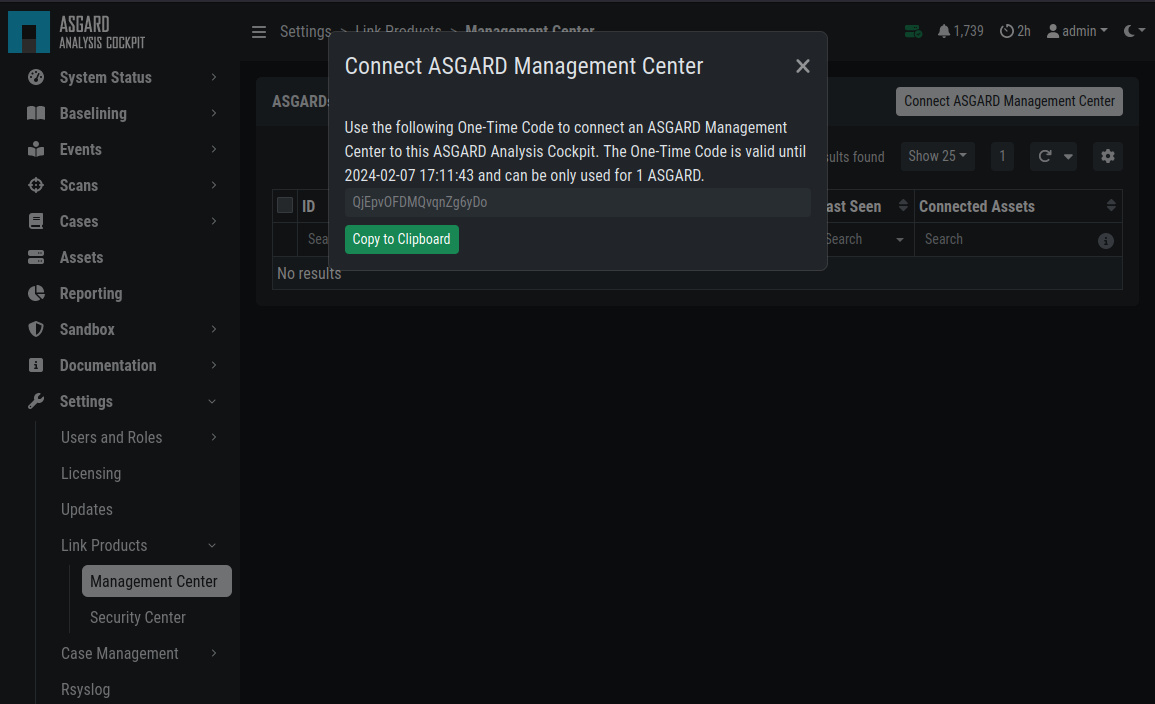This screenshot has width=1155, height=704.
Task: Click Settings breadcrumb link
Action: pyautogui.click(x=306, y=32)
